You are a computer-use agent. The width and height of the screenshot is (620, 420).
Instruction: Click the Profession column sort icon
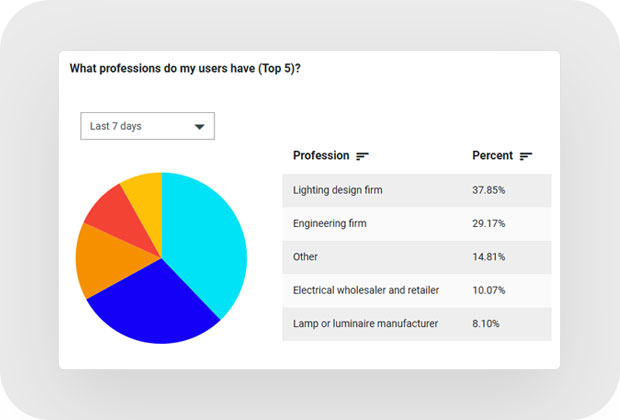coord(363,156)
